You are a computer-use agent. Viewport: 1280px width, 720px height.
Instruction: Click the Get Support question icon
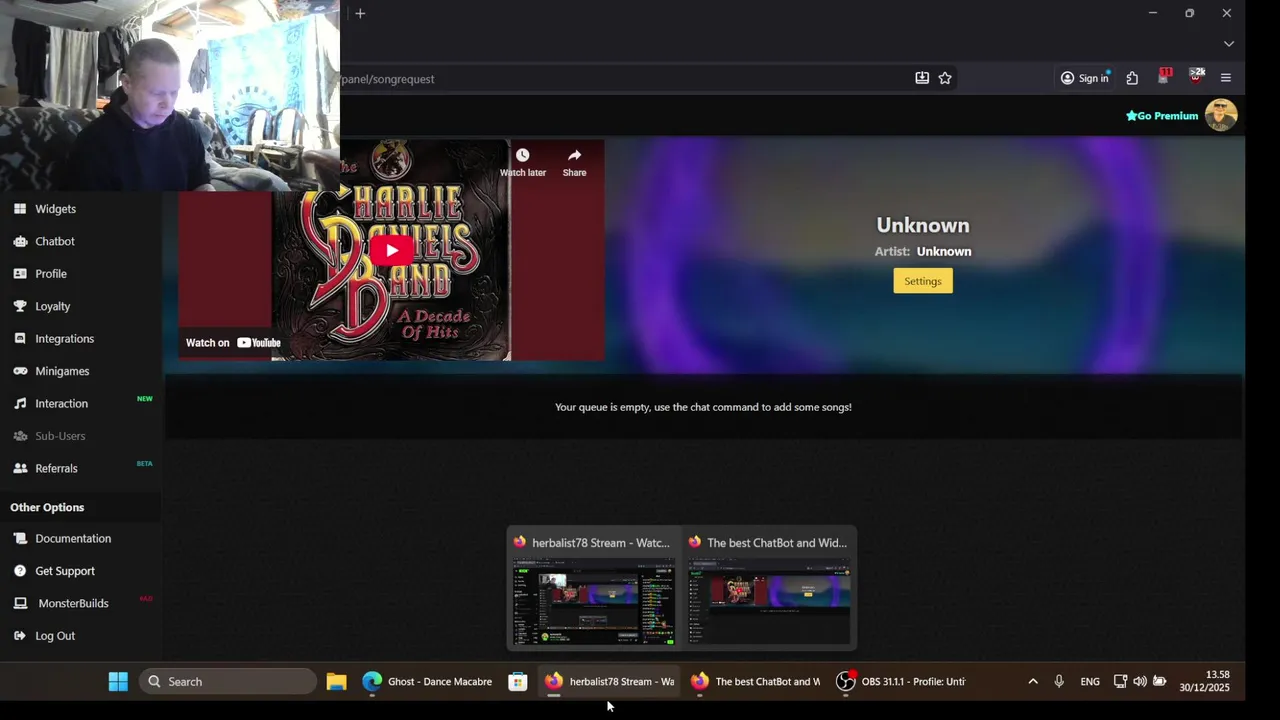[x=20, y=571]
